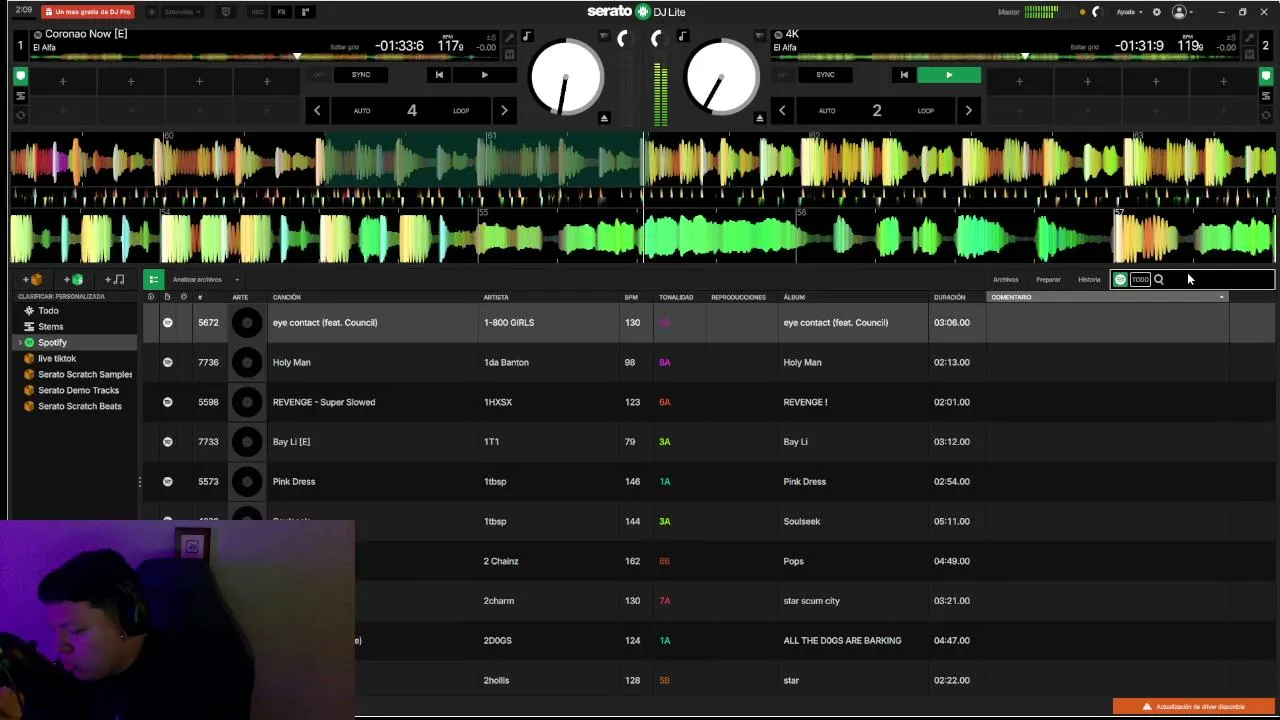This screenshot has width=1280, height=720.
Task: Click Spotify icon in search box
Action: [1120, 280]
